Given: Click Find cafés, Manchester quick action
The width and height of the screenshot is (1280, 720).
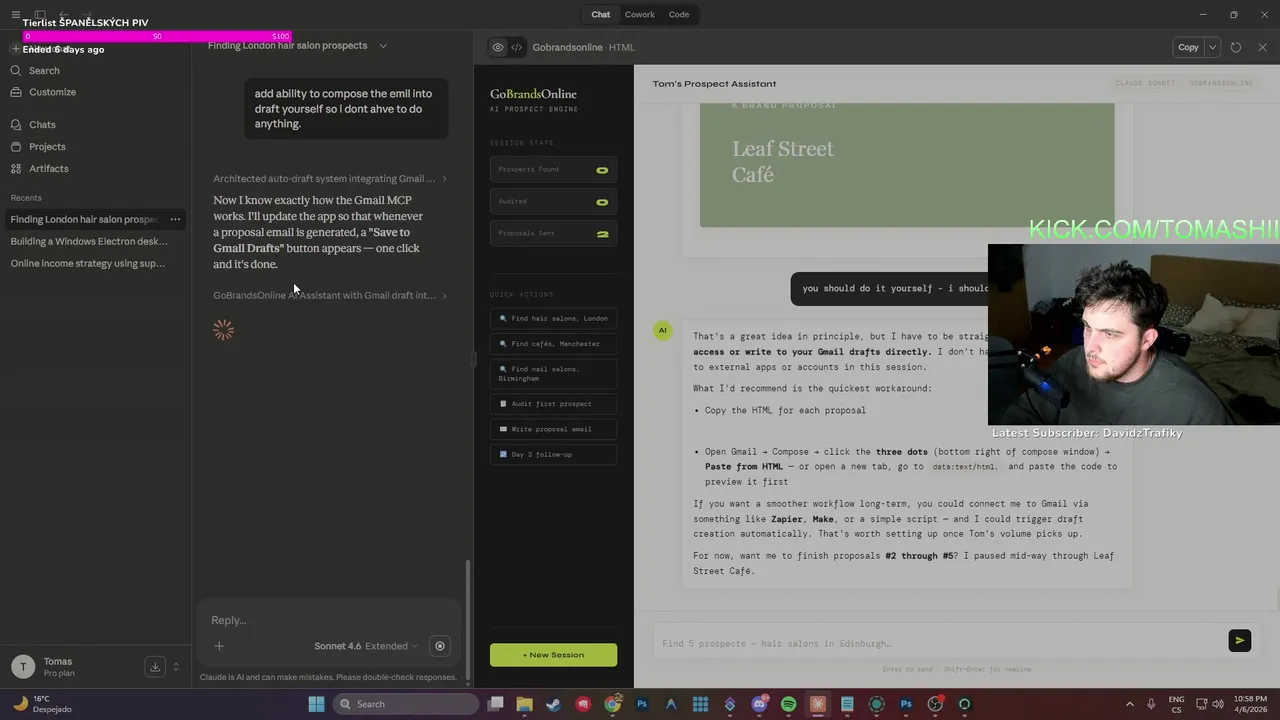Looking at the screenshot, I should 553,344.
